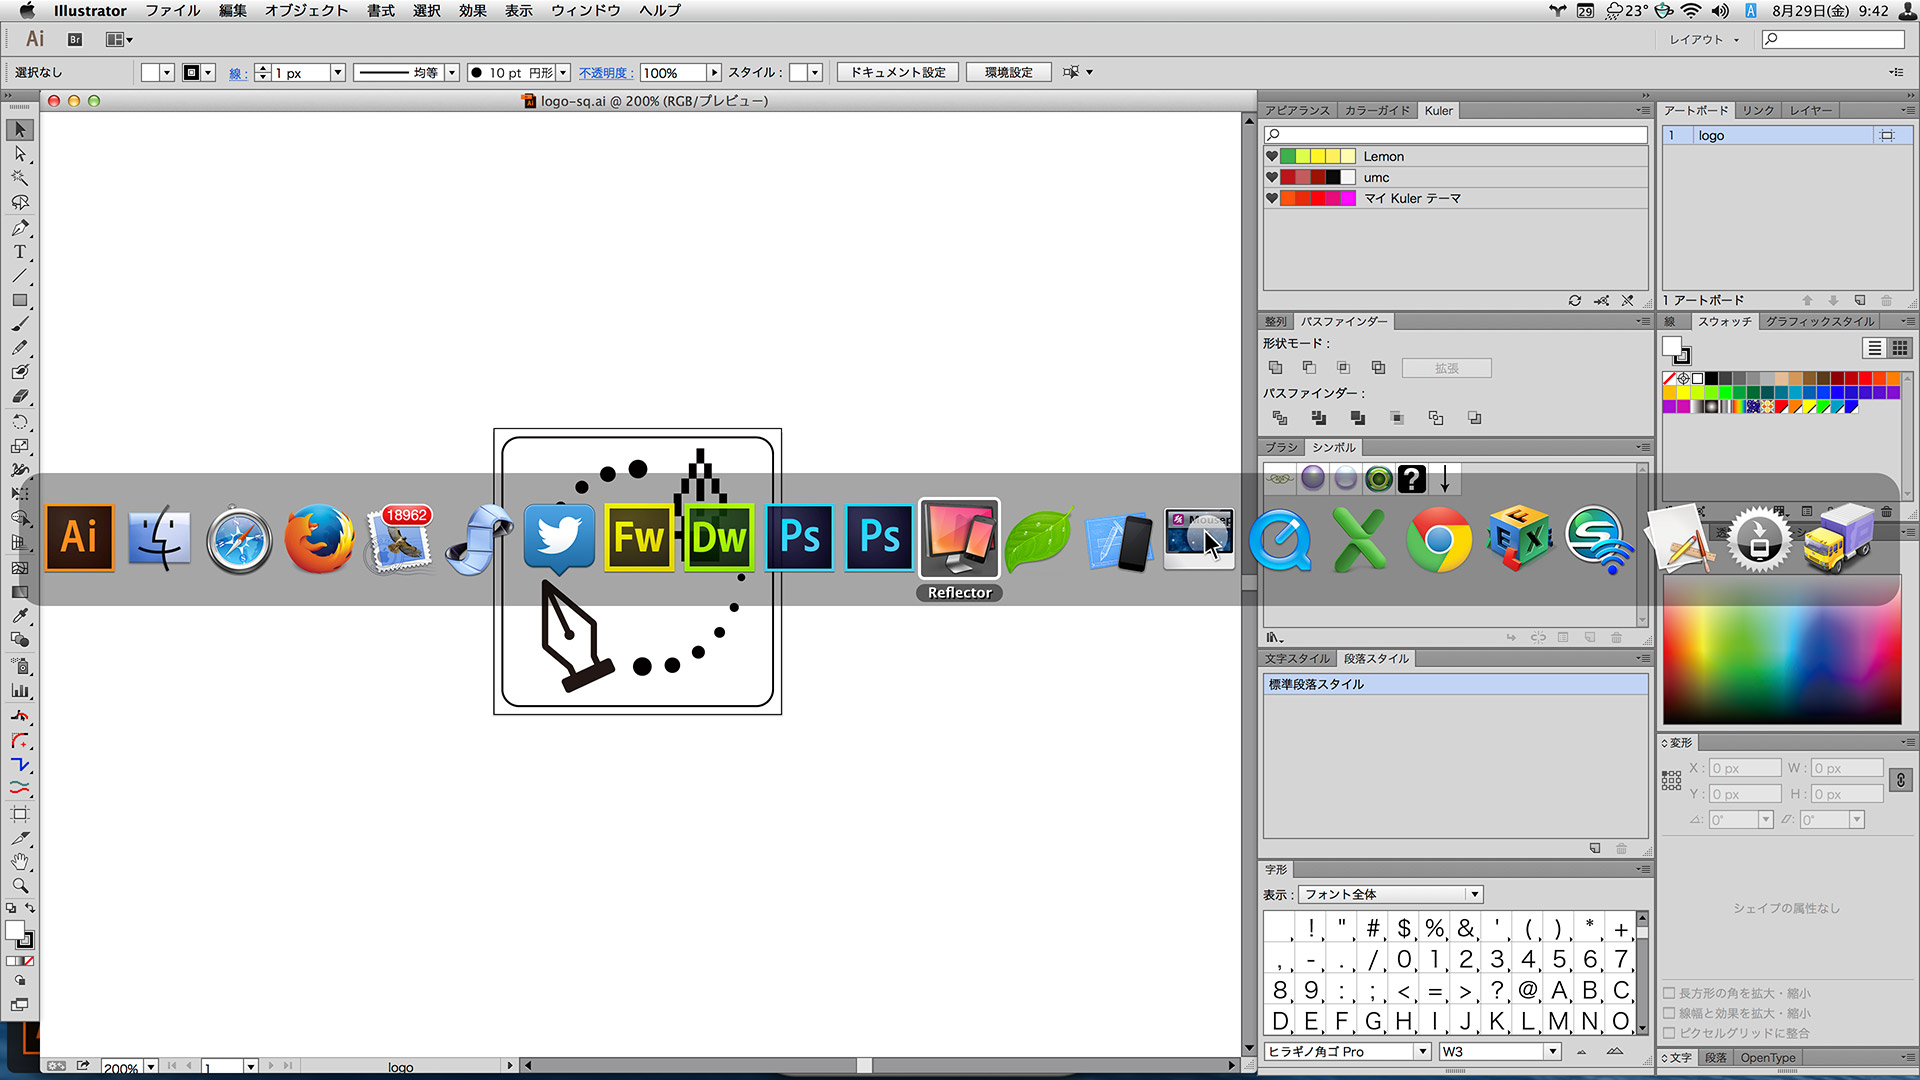This screenshot has height=1080, width=1920.
Task: Select the Rotate tool in toolbar
Action: 20,421
